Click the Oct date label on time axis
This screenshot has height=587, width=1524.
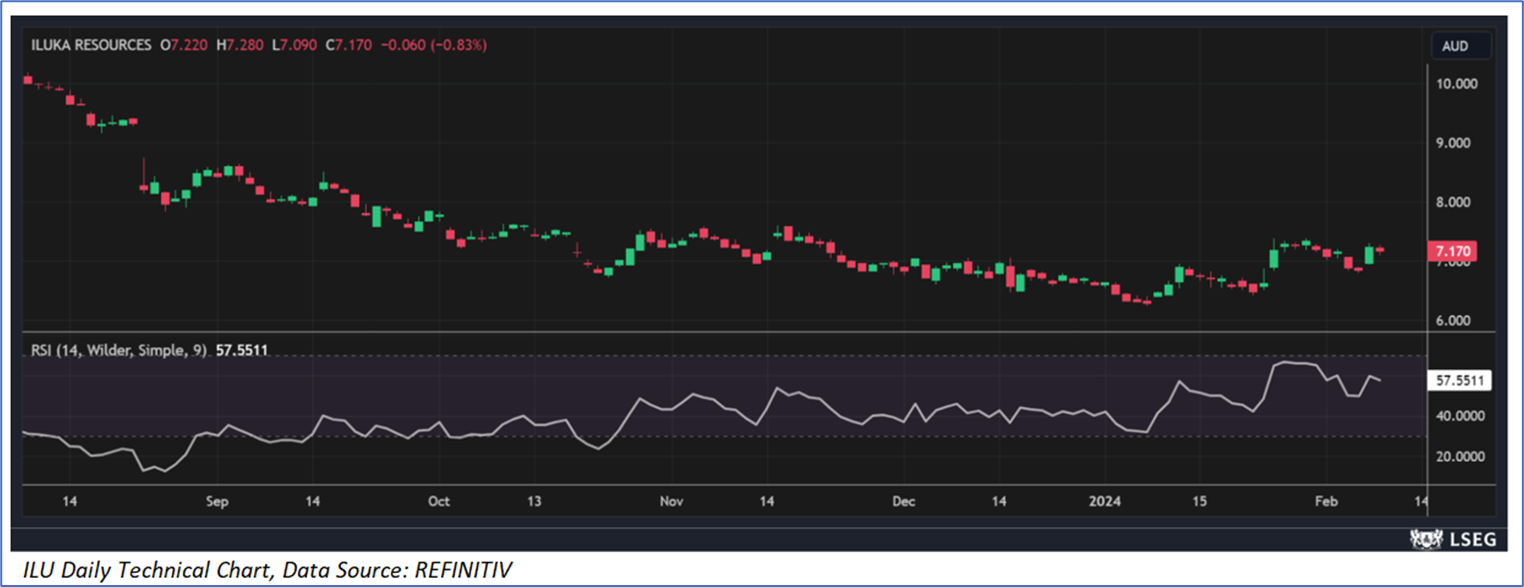[x=438, y=500]
